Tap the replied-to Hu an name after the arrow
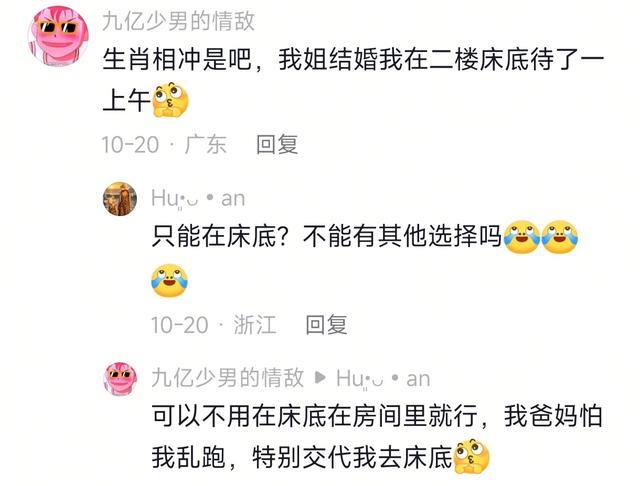640x486 pixels. 383,379
